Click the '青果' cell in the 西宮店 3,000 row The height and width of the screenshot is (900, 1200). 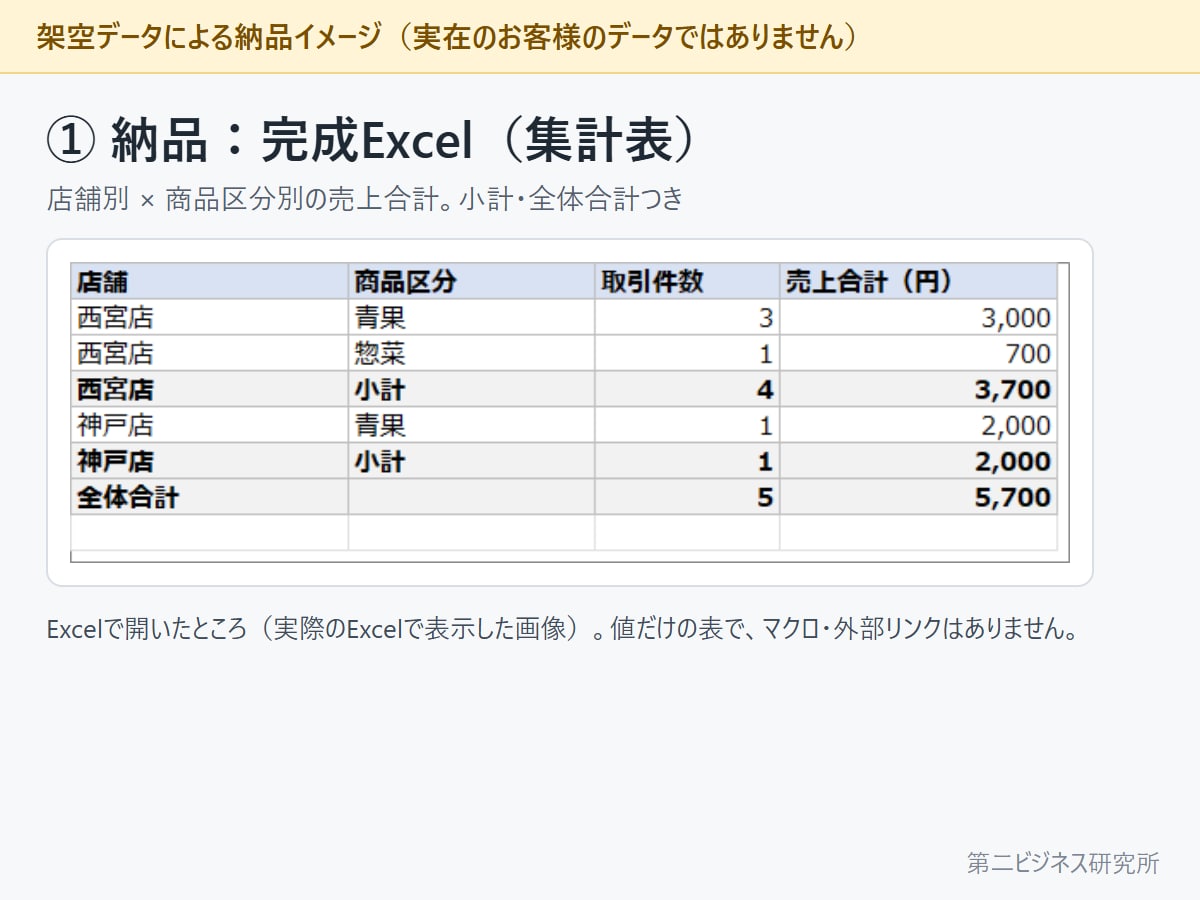click(471, 318)
